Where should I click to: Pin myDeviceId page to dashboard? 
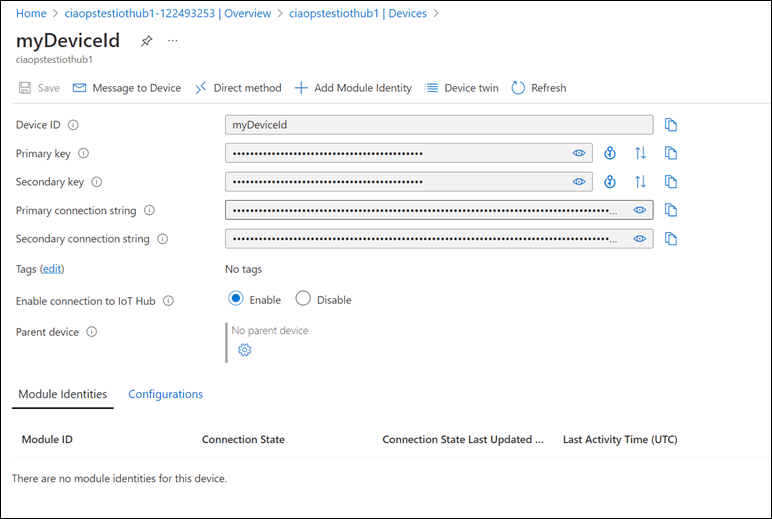147,41
